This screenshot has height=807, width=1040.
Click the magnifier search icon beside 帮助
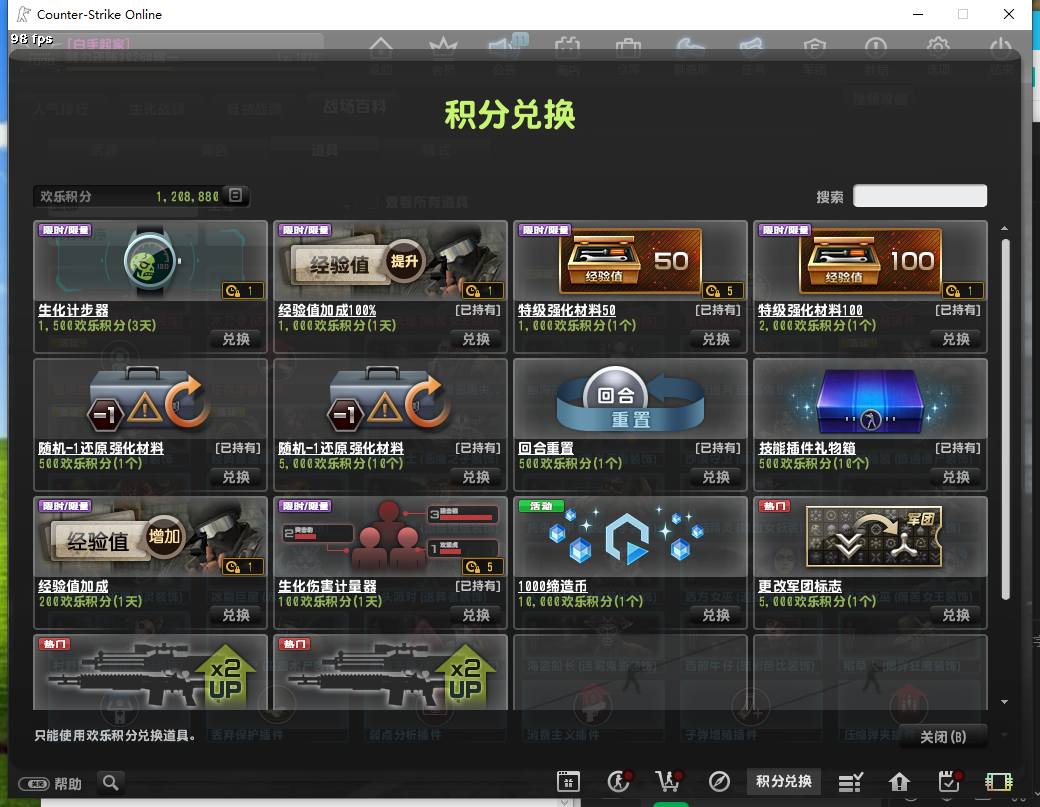pyautogui.click(x=111, y=782)
